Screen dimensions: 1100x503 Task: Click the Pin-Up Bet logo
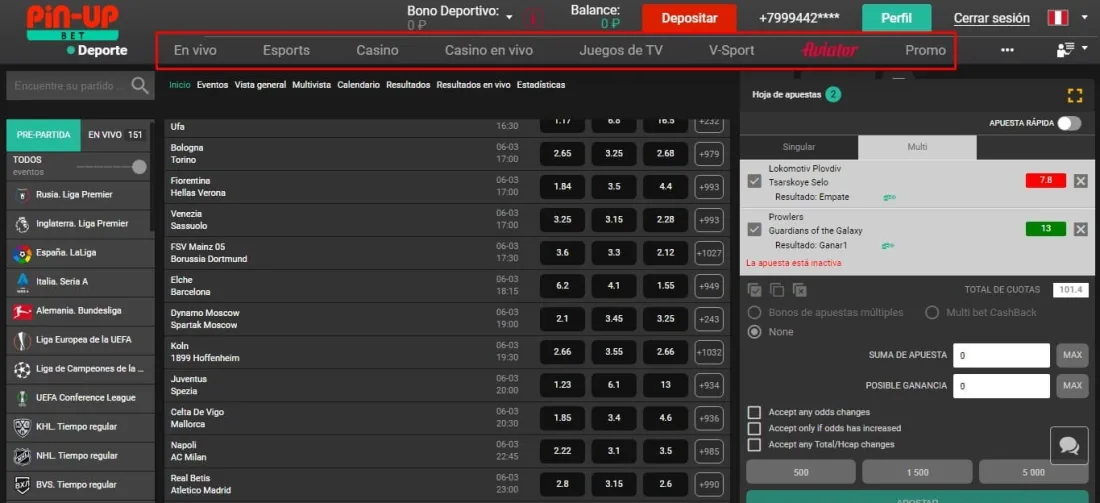coord(72,23)
